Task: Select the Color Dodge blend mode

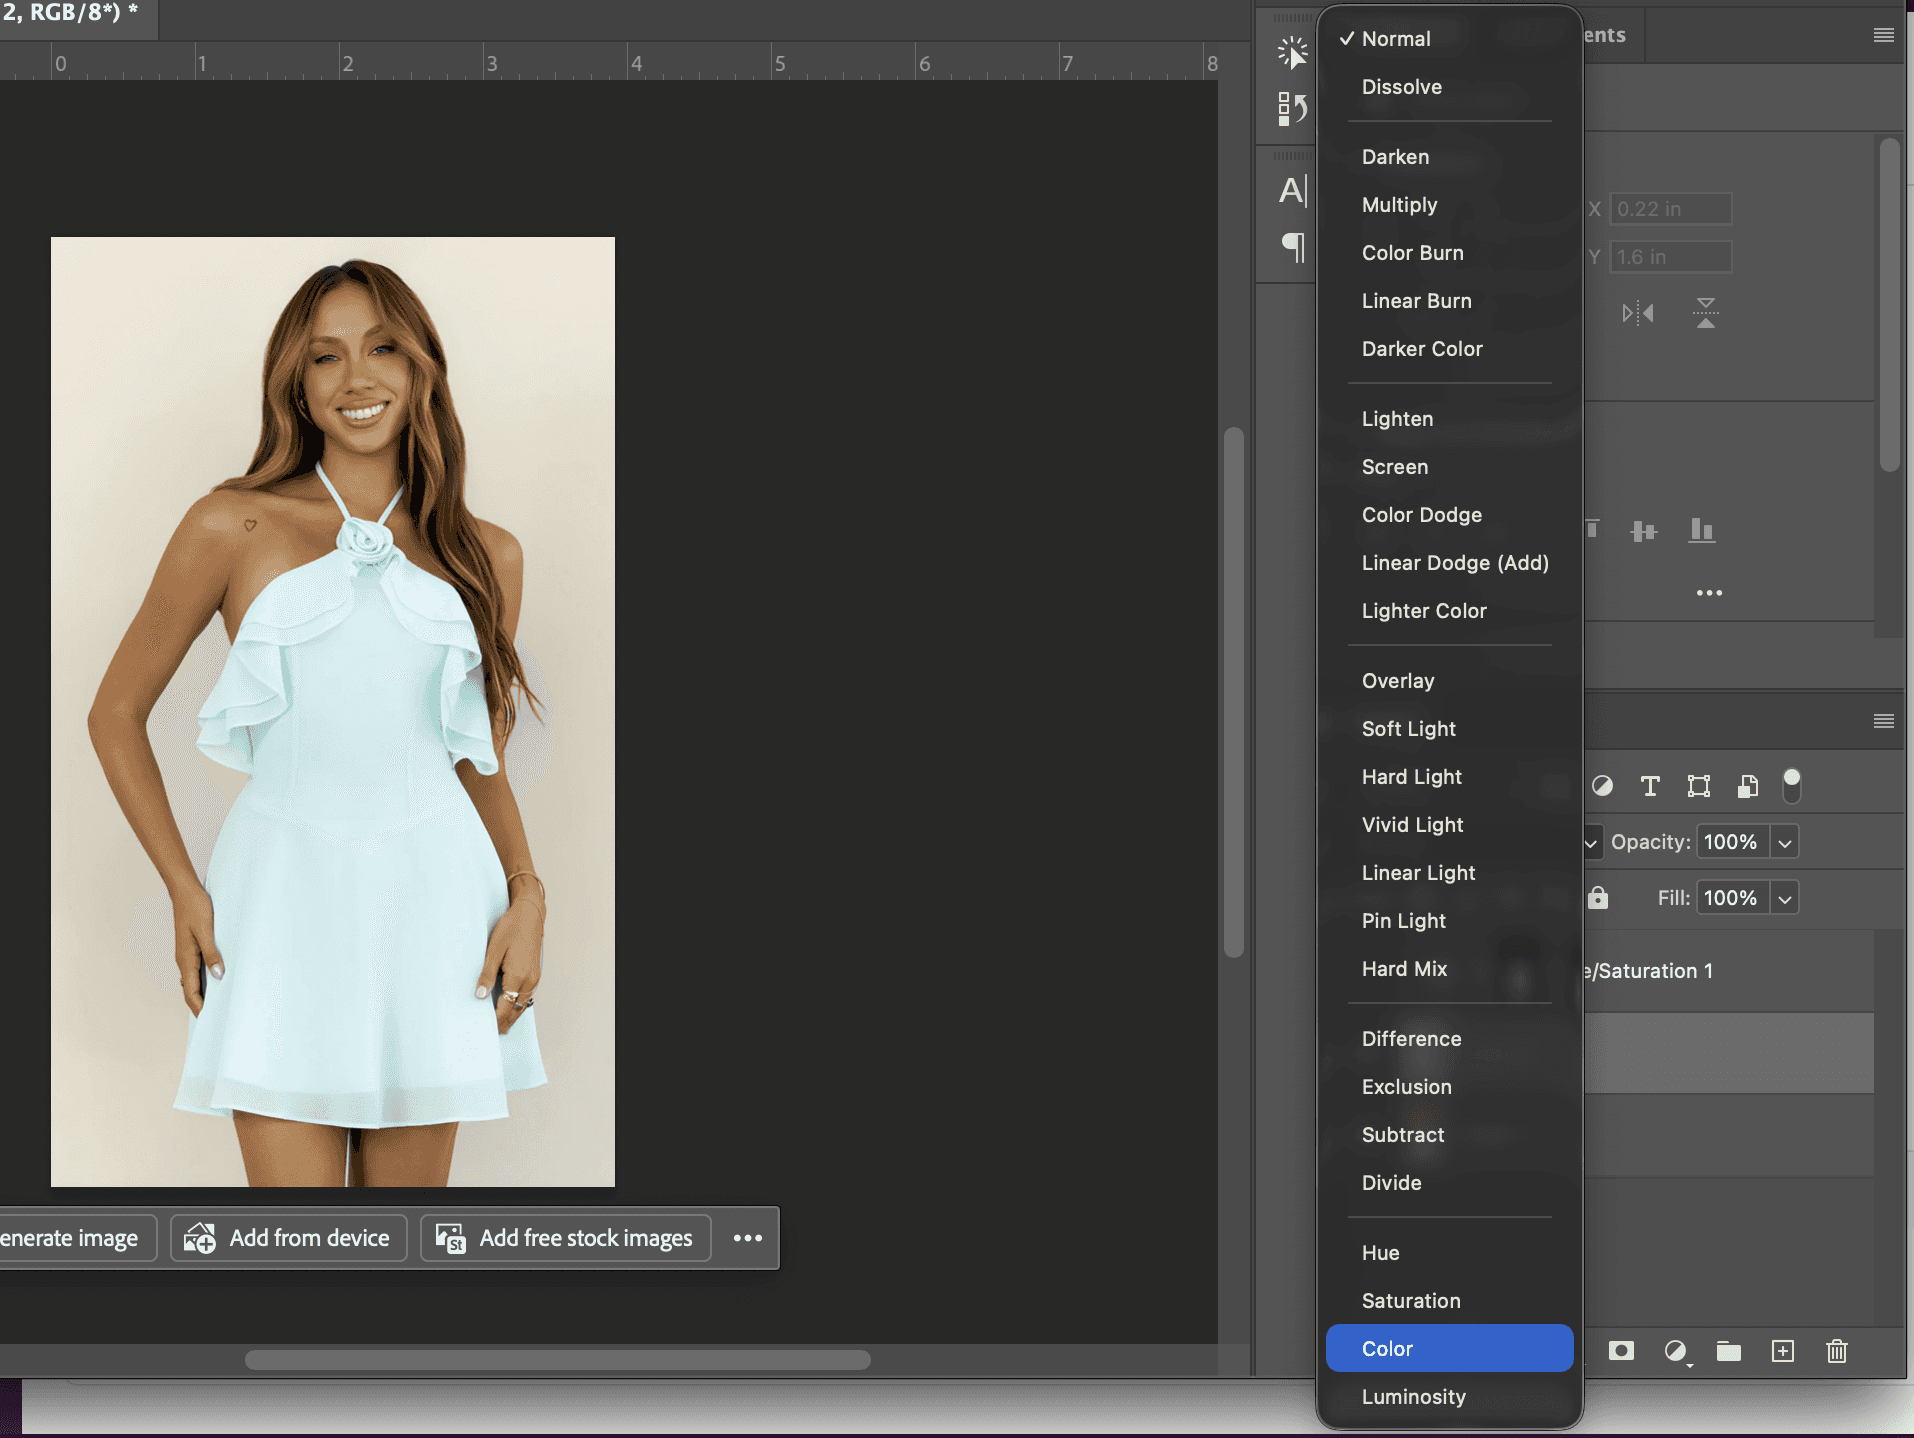Action: [1449, 514]
